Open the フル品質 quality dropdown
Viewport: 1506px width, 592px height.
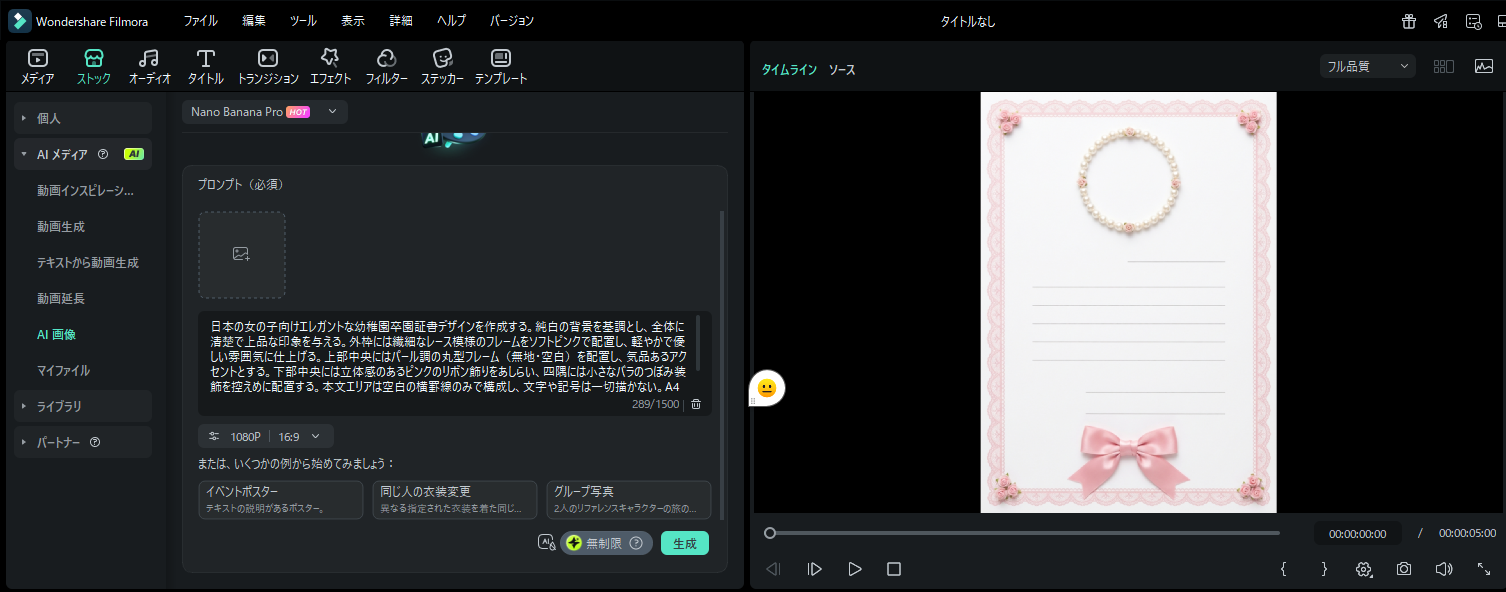click(x=1366, y=67)
